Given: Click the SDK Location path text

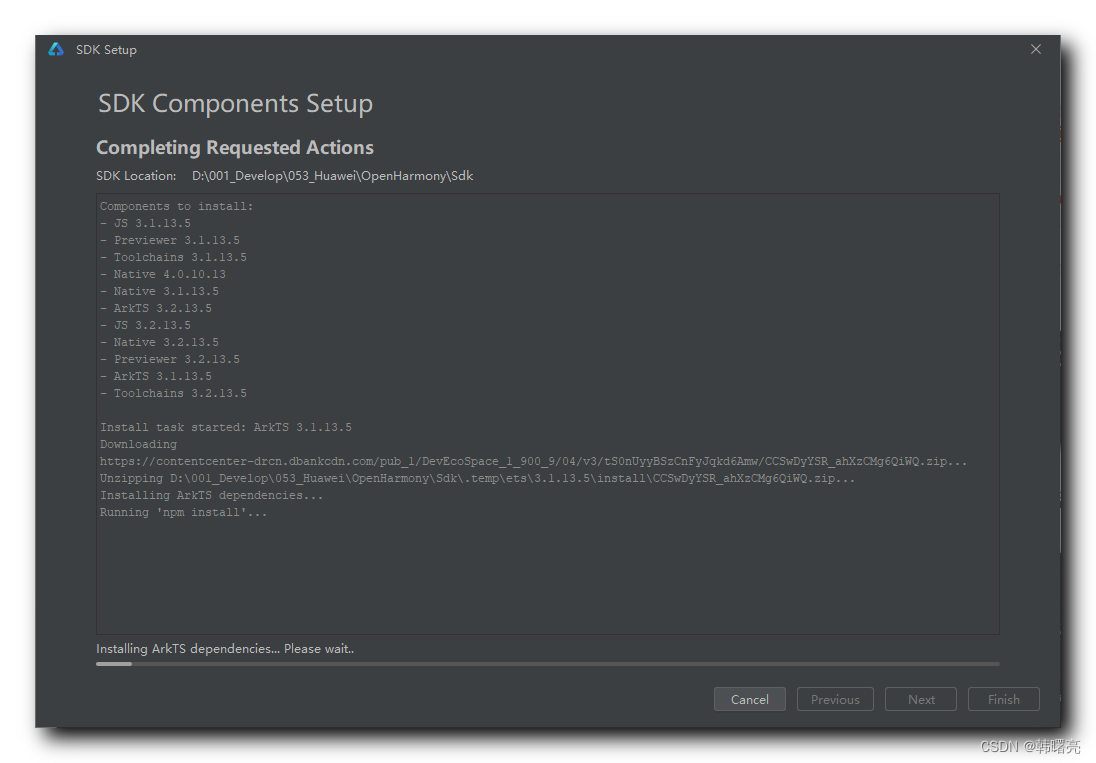Looking at the screenshot, I should point(332,176).
